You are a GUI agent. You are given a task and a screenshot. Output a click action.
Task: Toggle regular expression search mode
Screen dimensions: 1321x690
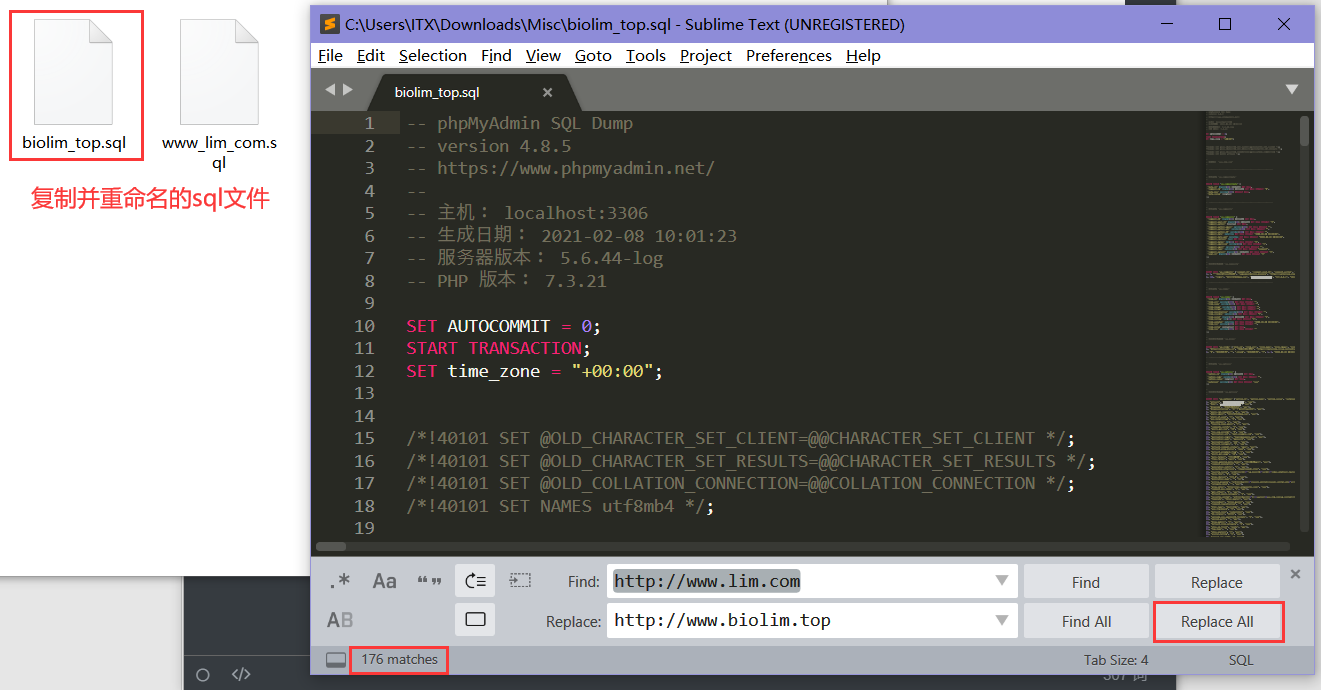tap(340, 581)
